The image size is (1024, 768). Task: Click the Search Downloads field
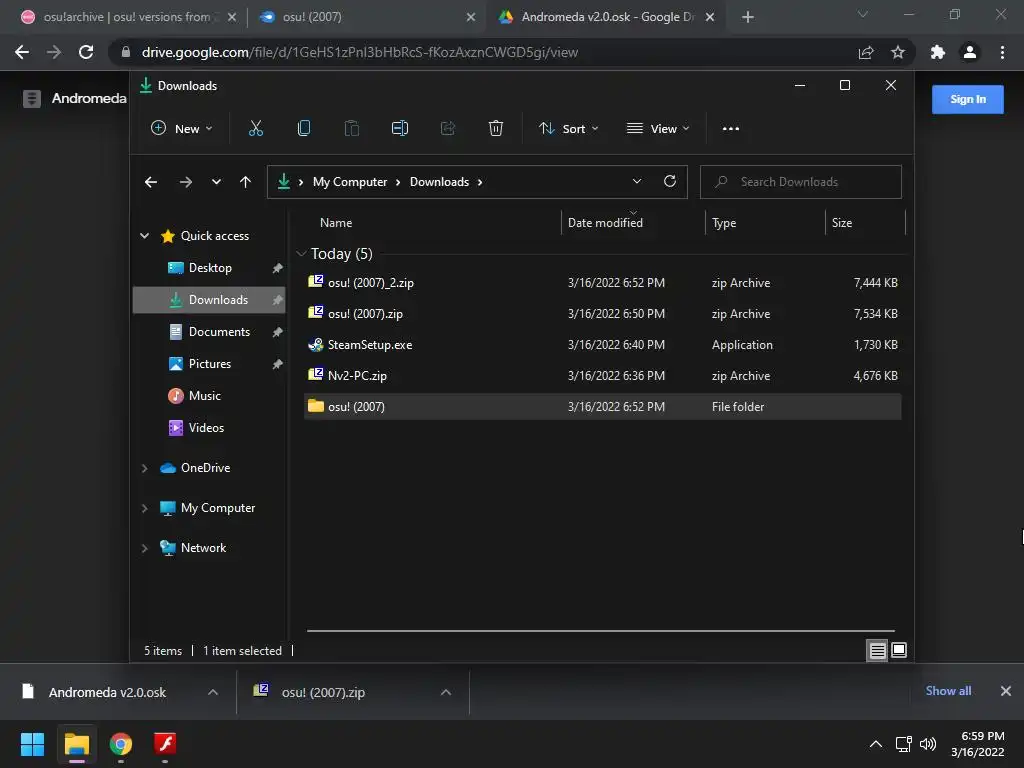801,182
